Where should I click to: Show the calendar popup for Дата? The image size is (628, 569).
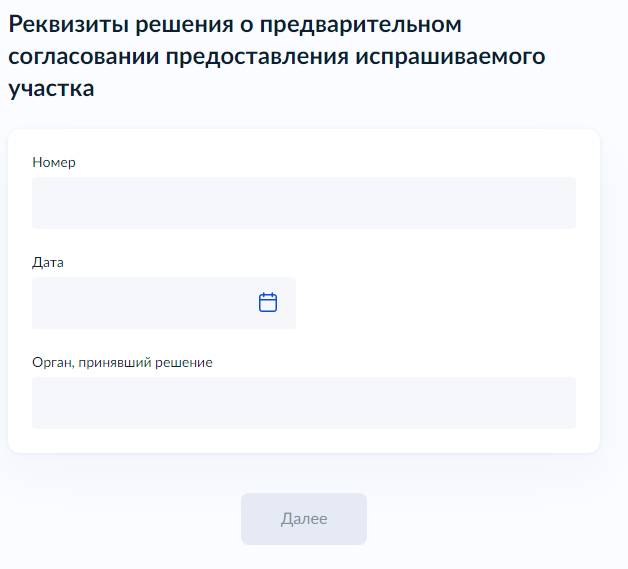[x=268, y=302]
